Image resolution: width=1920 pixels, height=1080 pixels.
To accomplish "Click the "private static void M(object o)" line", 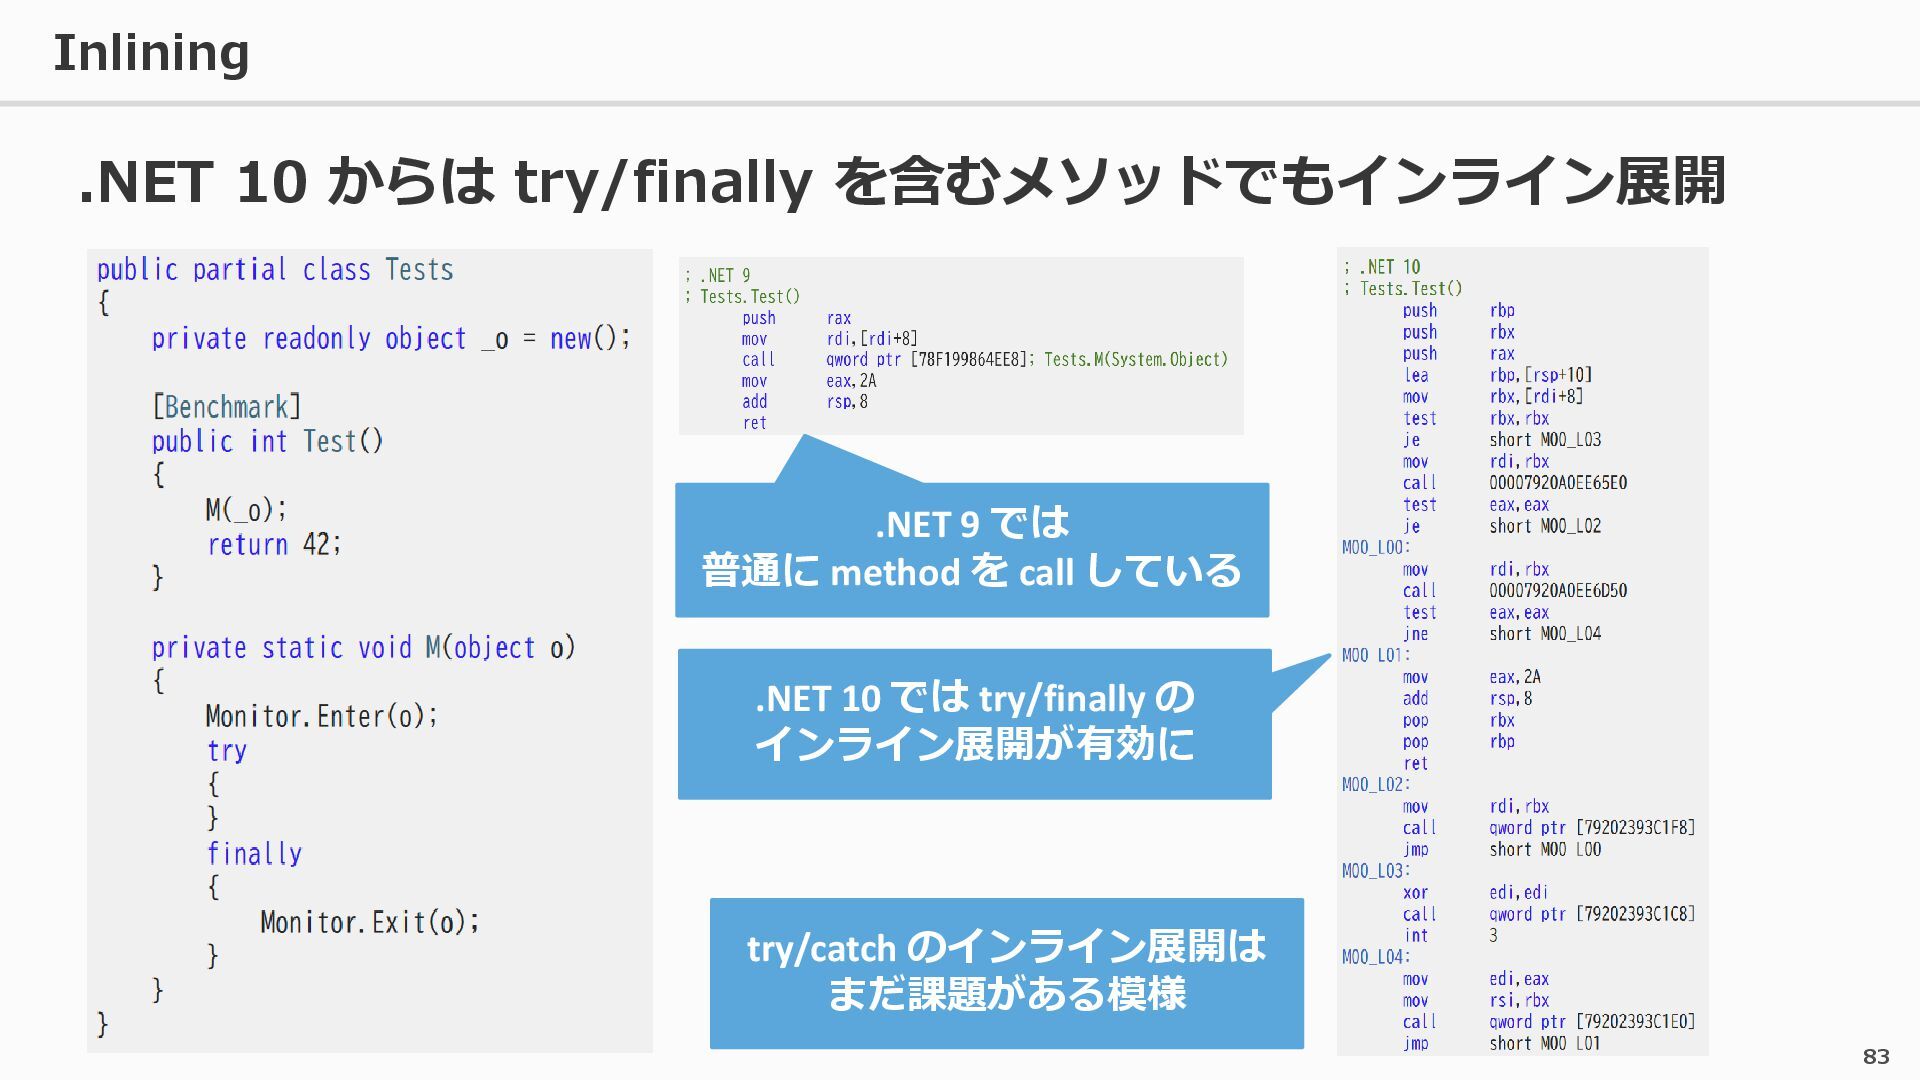I will coord(363,648).
